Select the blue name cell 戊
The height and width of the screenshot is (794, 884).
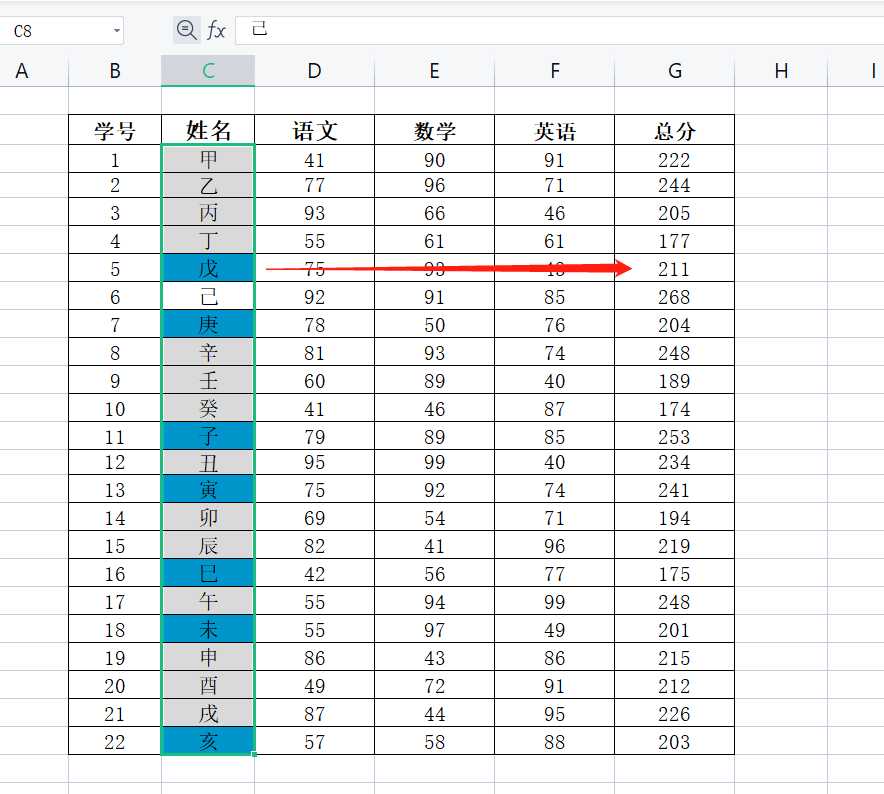[x=208, y=268]
